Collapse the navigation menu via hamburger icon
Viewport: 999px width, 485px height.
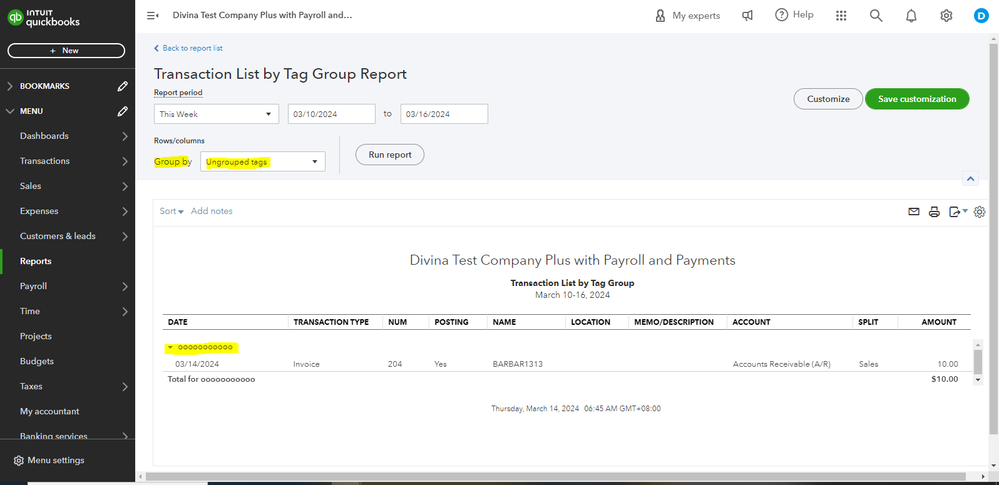pyautogui.click(x=152, y=15)
